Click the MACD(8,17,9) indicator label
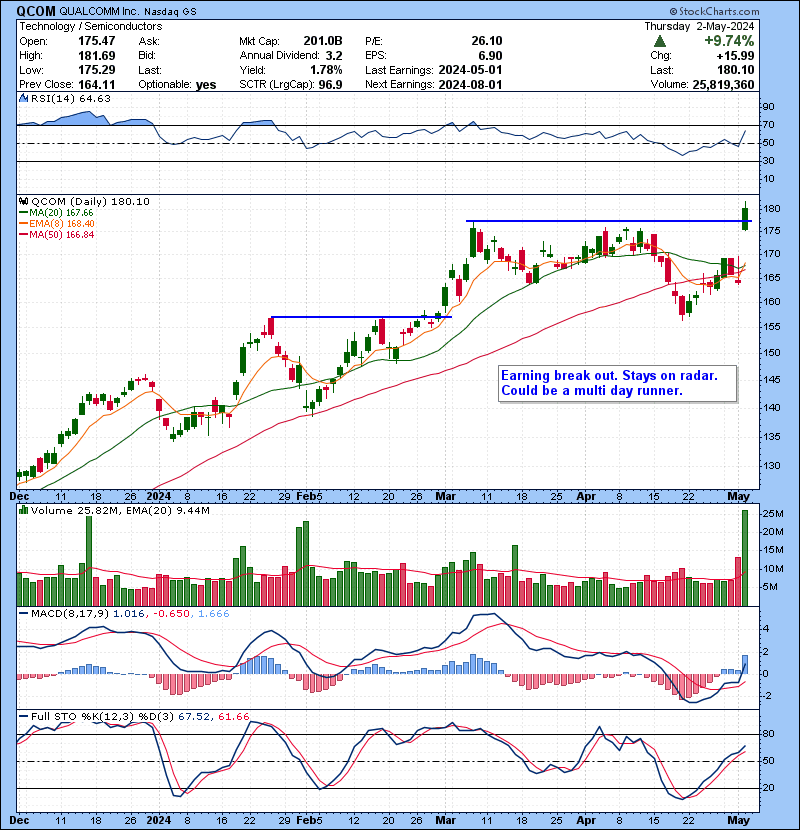 [70, 614]
